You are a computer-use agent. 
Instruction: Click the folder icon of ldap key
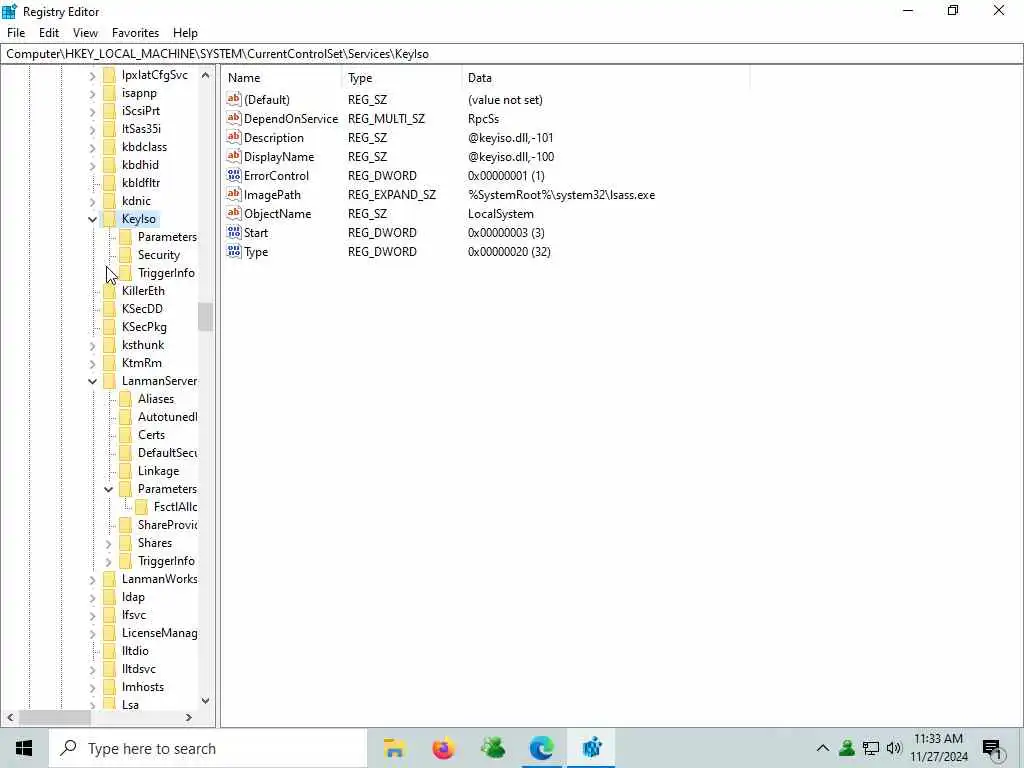coord(110,596)
